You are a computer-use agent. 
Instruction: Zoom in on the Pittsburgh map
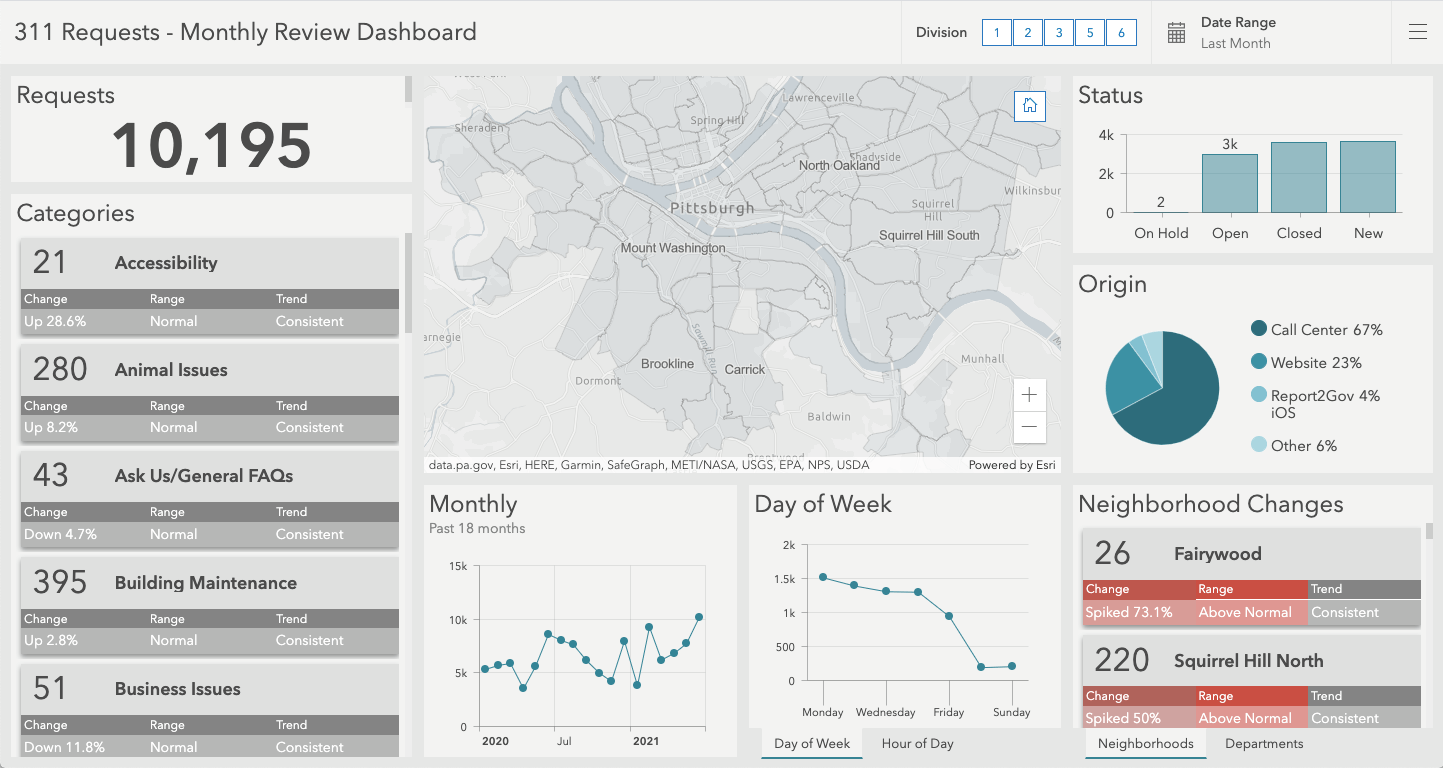pyautogui.click(x=1029, y=394)
